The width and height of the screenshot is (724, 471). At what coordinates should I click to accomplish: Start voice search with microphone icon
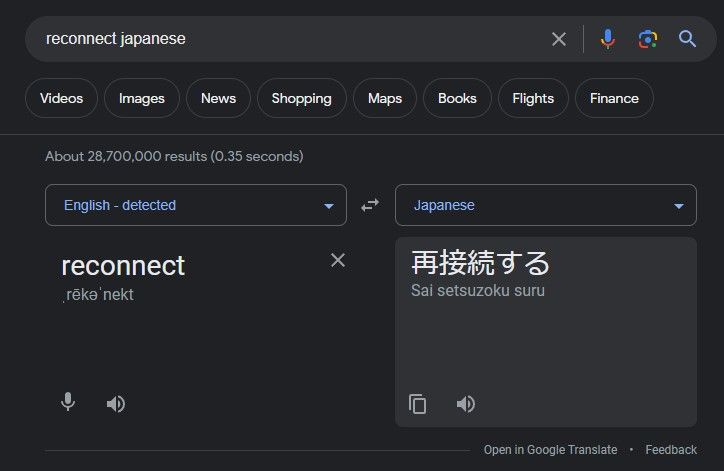coord(607,39)
